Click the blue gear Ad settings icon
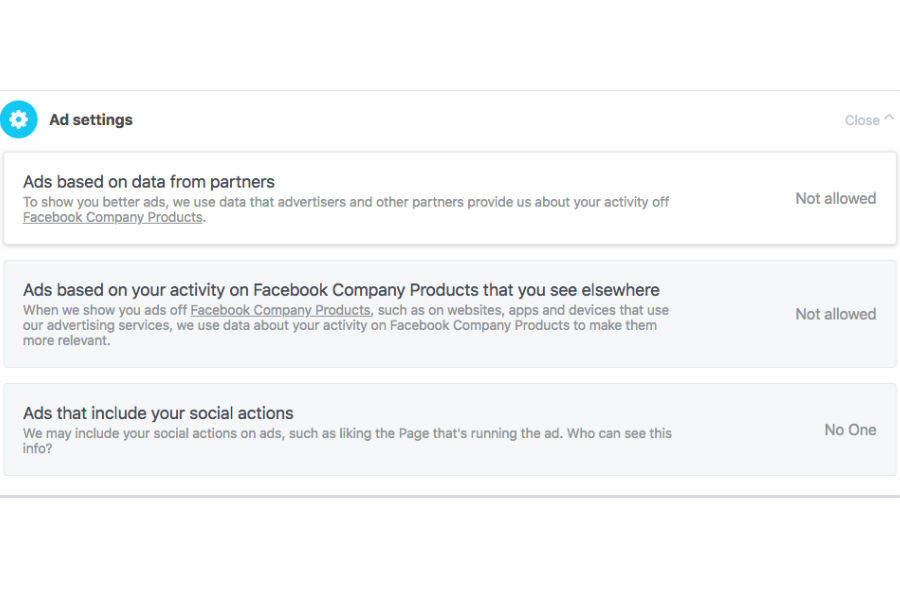The height and width of the screenshot is (600, 900). [x=19, y=120]
